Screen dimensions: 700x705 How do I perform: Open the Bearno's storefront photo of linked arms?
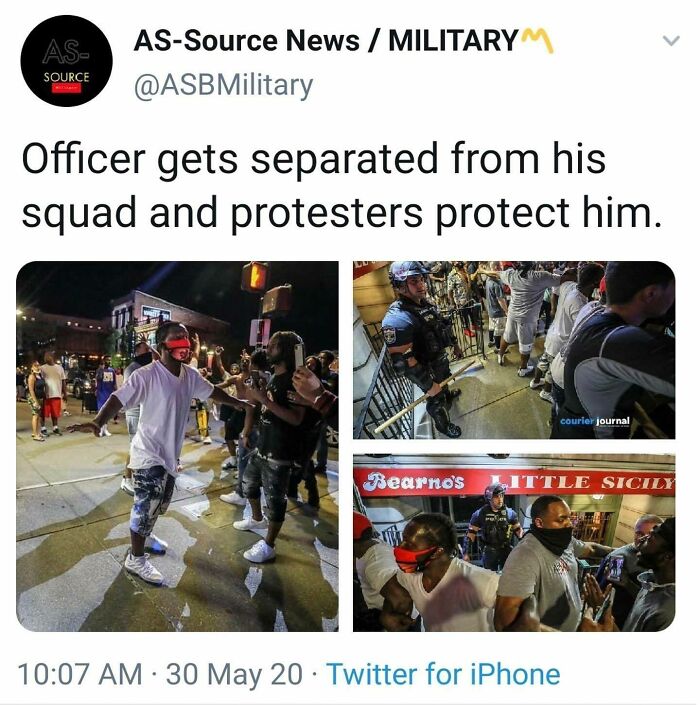click(514, 543)
